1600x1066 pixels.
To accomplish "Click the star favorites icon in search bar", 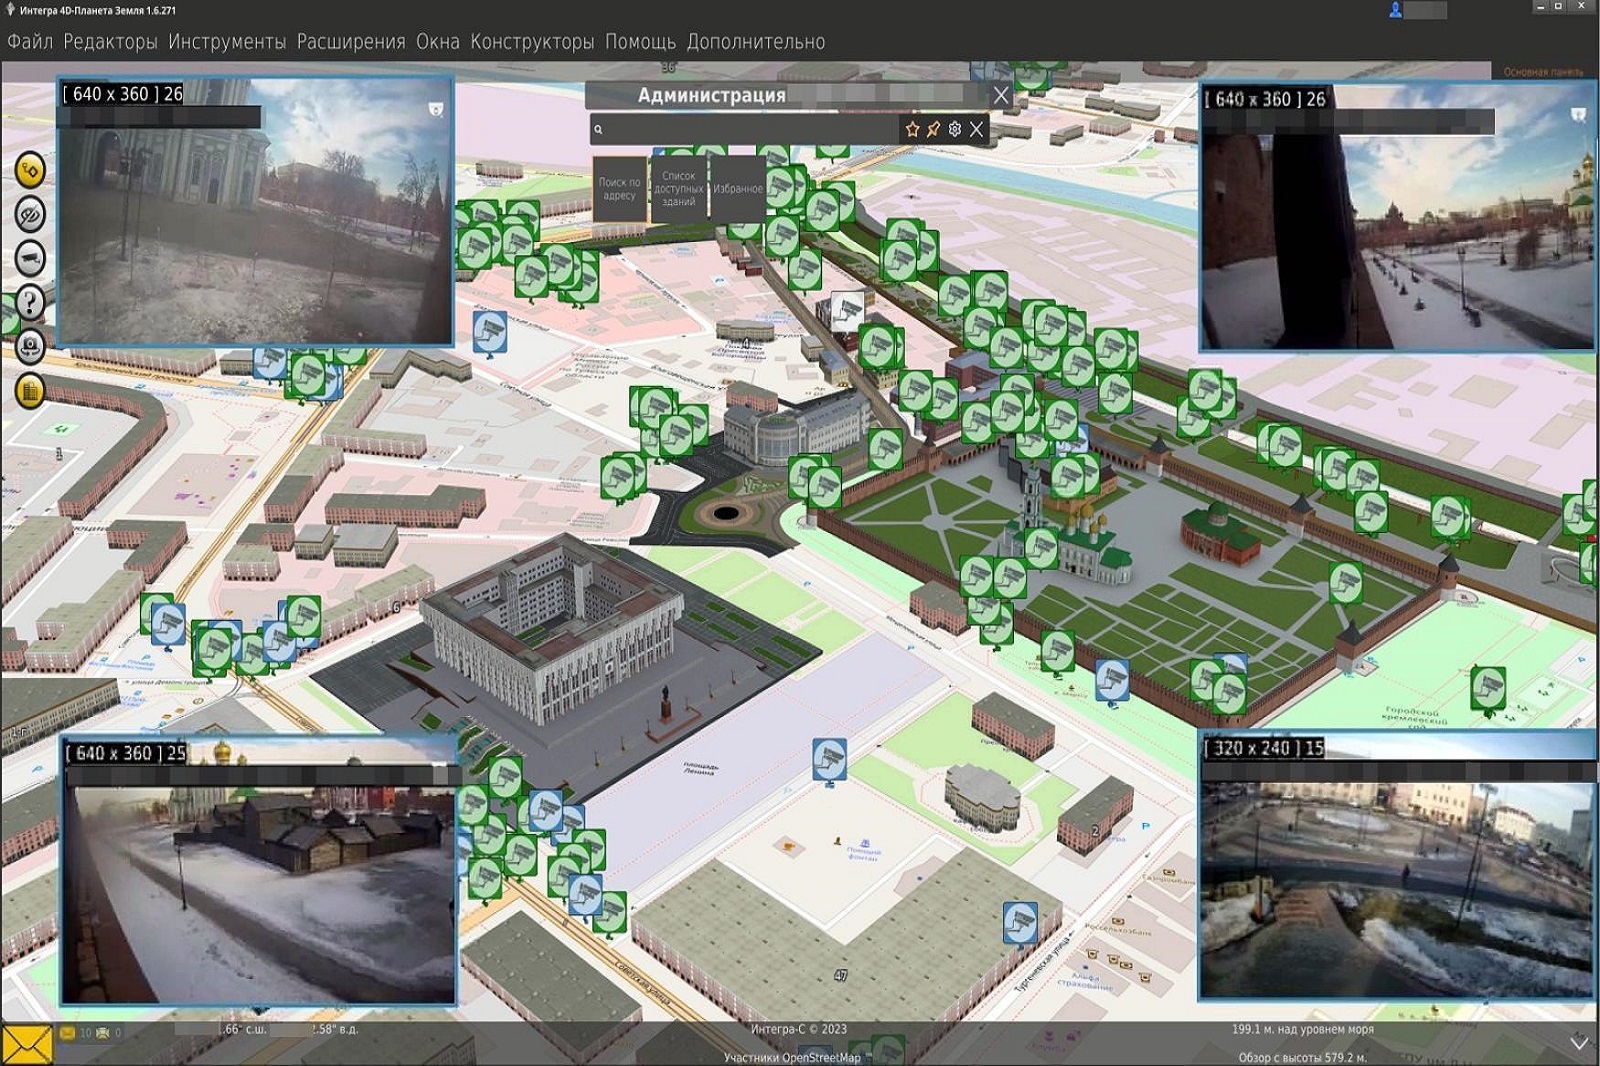I will tap(912, 129).
